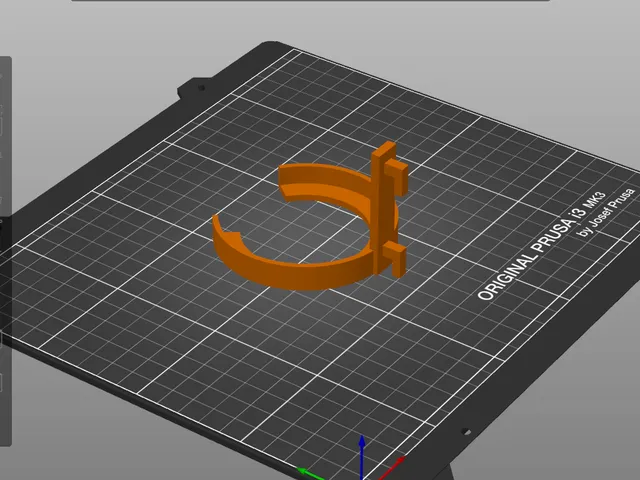Screen dimensions: 640x480
Task: Click the green Y axis arrow
Action: coord(311,474)
